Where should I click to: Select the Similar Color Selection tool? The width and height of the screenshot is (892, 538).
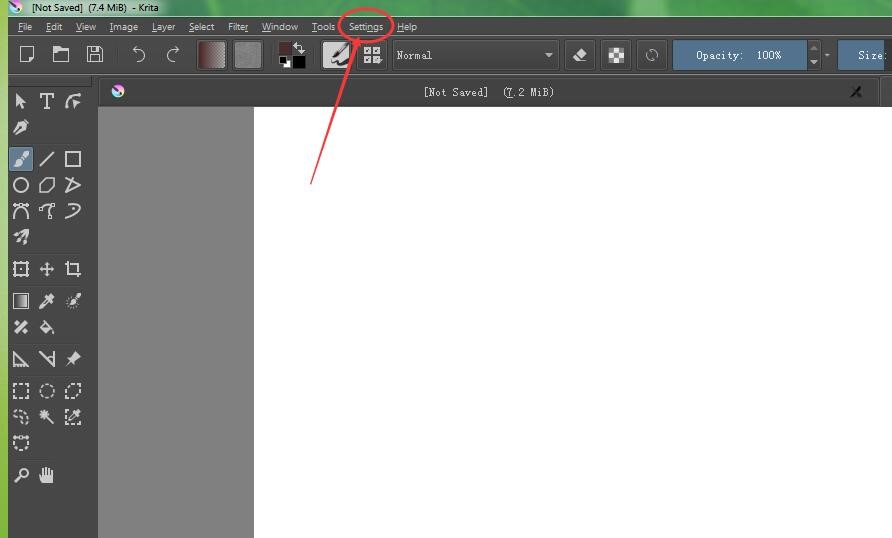(73, 417)
